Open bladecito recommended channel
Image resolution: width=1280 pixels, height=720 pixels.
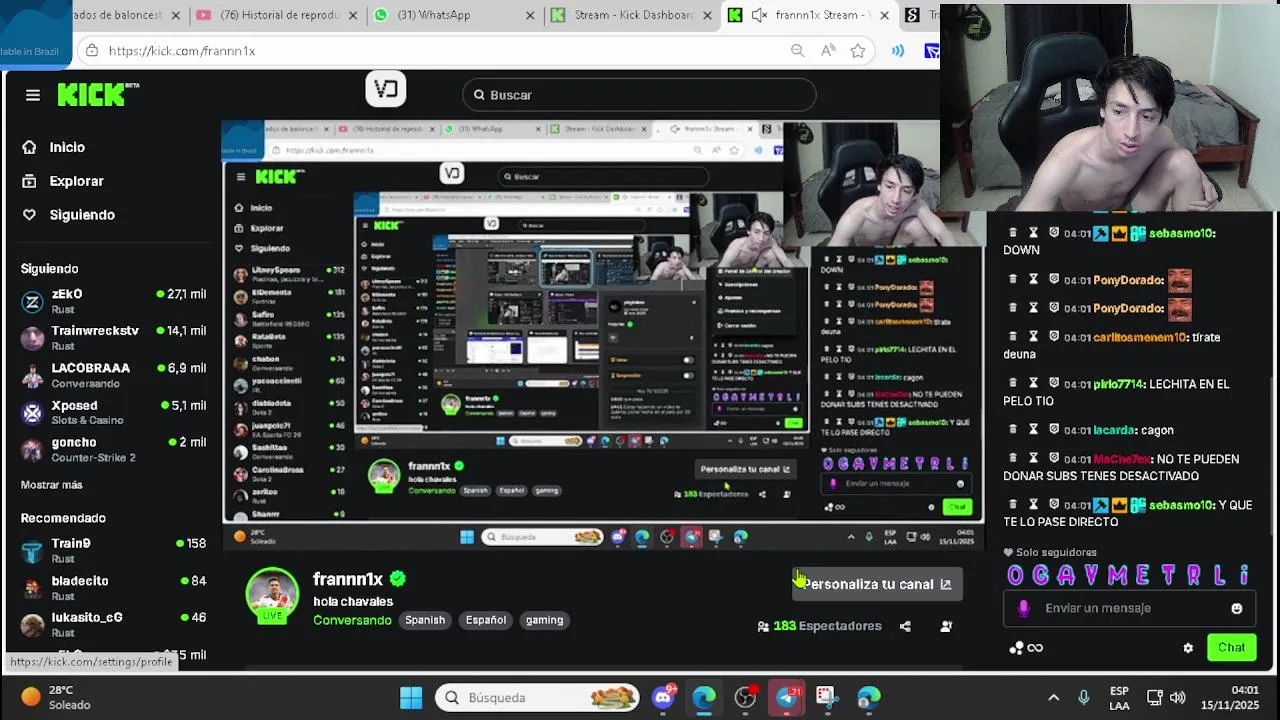(113, 587)
